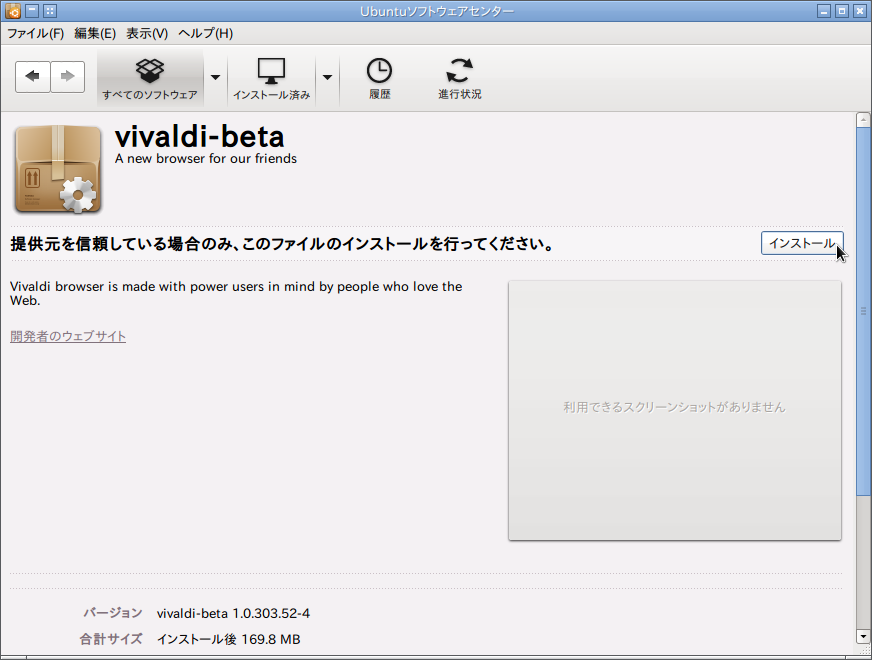The image size is (872, 660).
Task: Click the version text vivaldi-beta 1.0.303.52-4
Action: (x=234, y=613)
